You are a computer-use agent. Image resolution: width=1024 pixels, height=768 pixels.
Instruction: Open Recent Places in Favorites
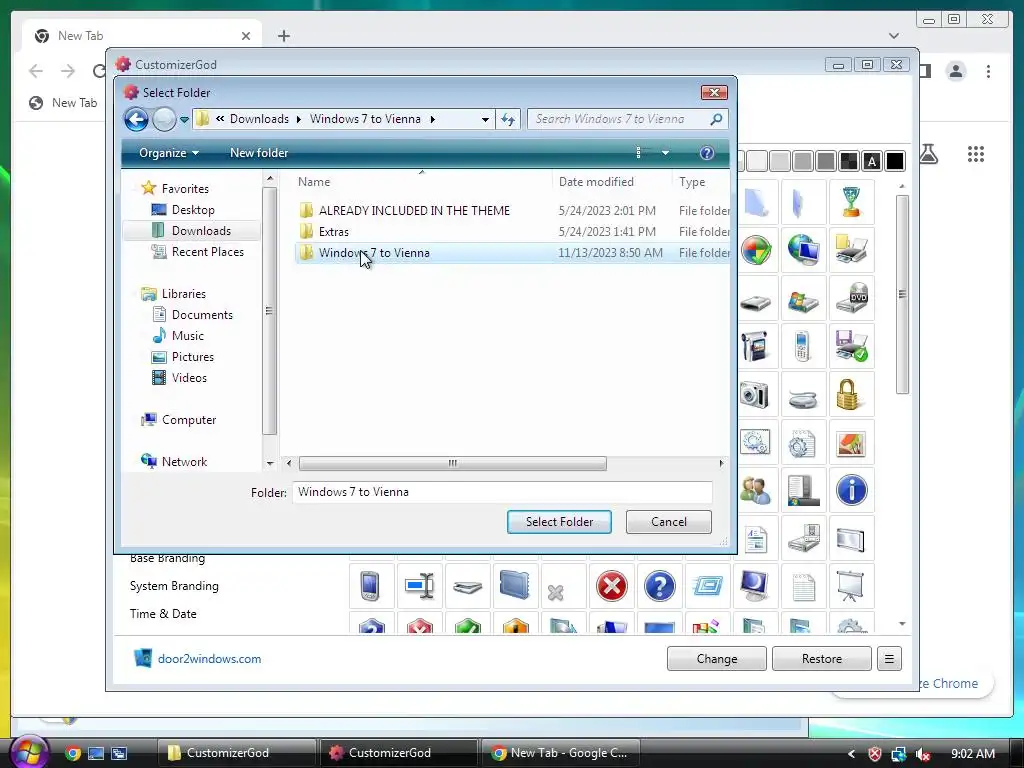207,251
